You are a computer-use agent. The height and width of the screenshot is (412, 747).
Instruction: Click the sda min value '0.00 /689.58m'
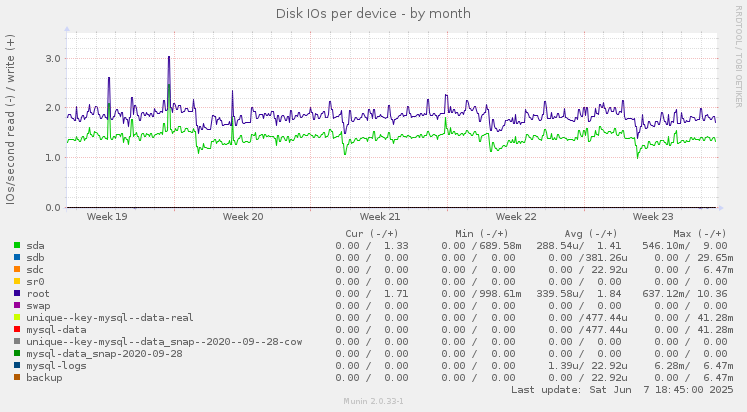coord(481,246)
